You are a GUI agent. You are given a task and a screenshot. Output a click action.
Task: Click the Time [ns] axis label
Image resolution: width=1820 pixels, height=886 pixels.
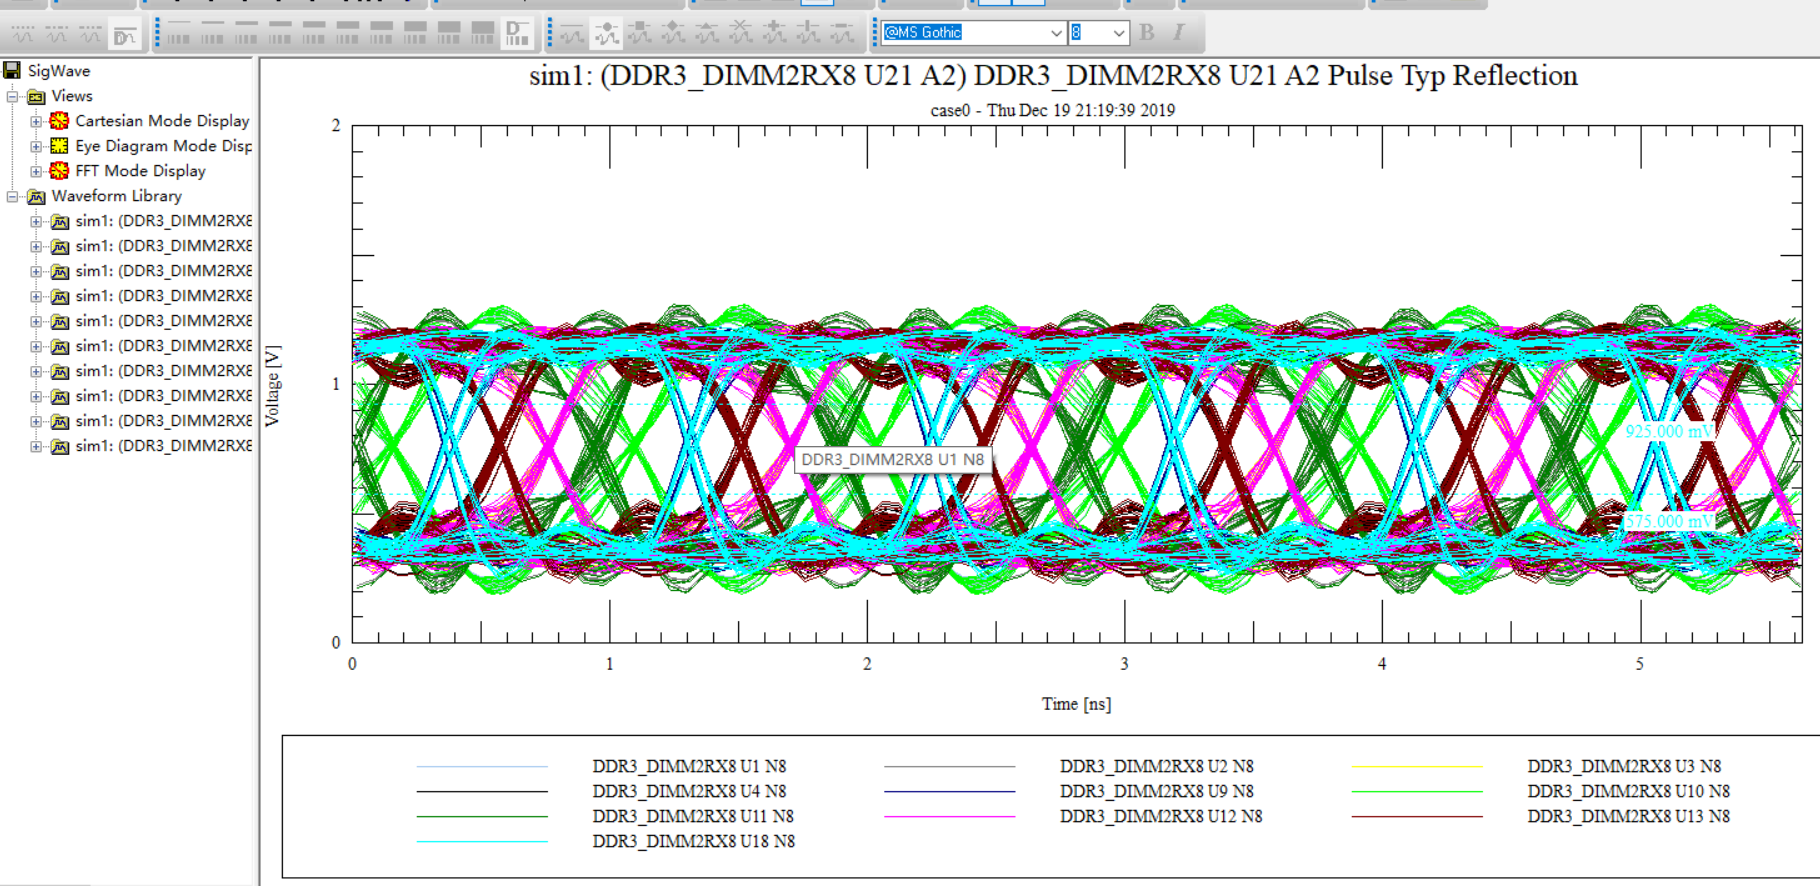pos(1076,704)
